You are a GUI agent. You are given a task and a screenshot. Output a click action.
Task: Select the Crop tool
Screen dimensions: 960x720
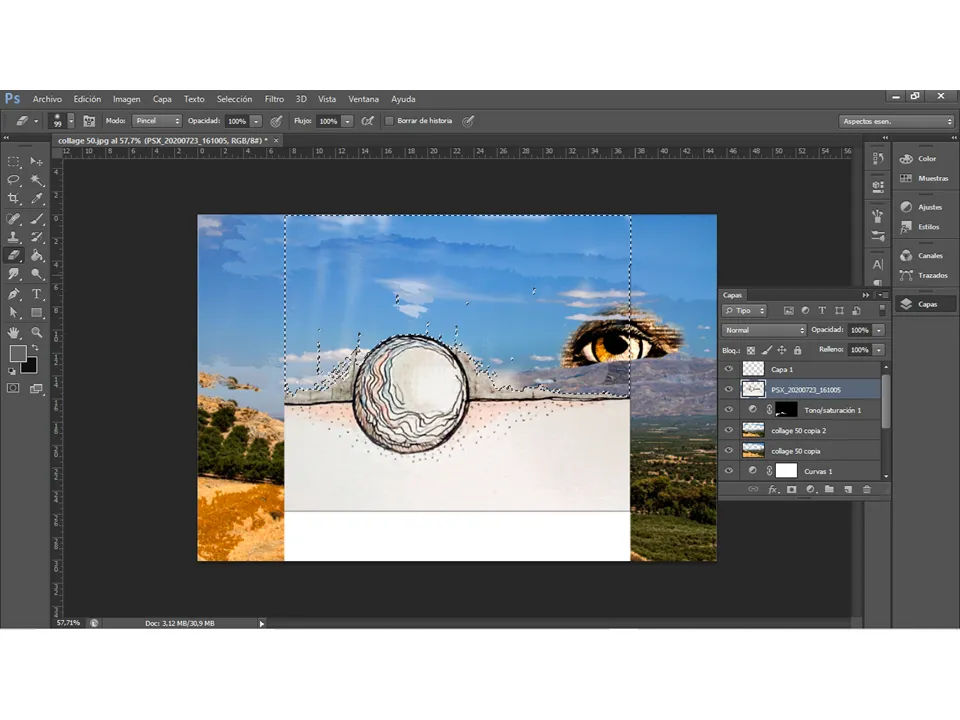click(13, 198)
